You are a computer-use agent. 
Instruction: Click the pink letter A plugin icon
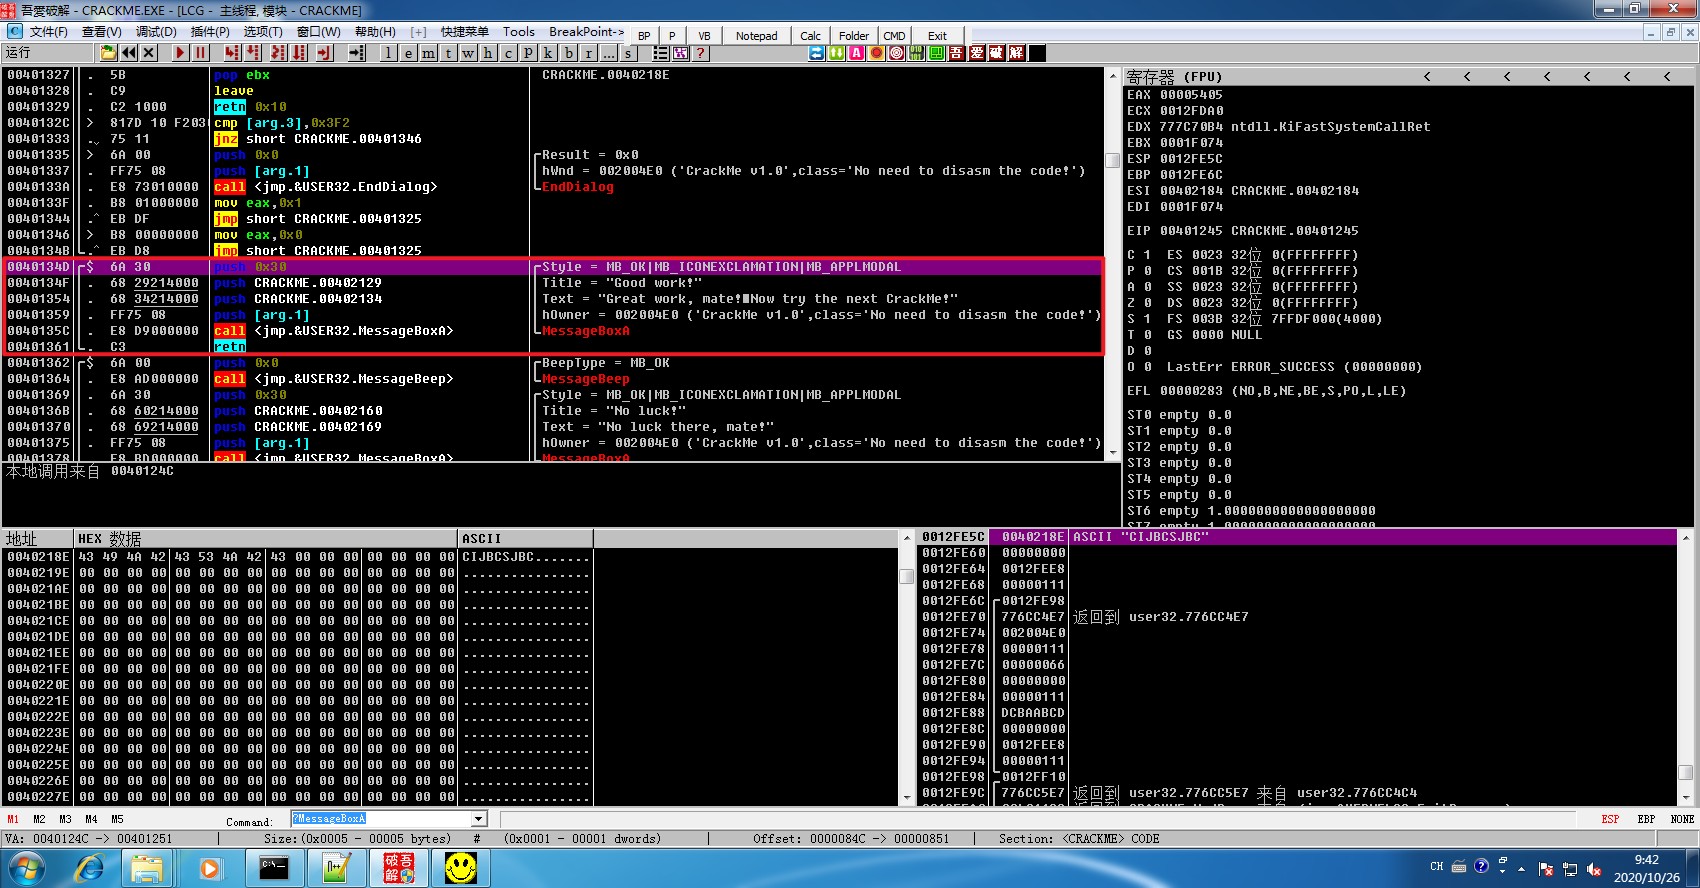pyautogui.click(x=857, y=53)
